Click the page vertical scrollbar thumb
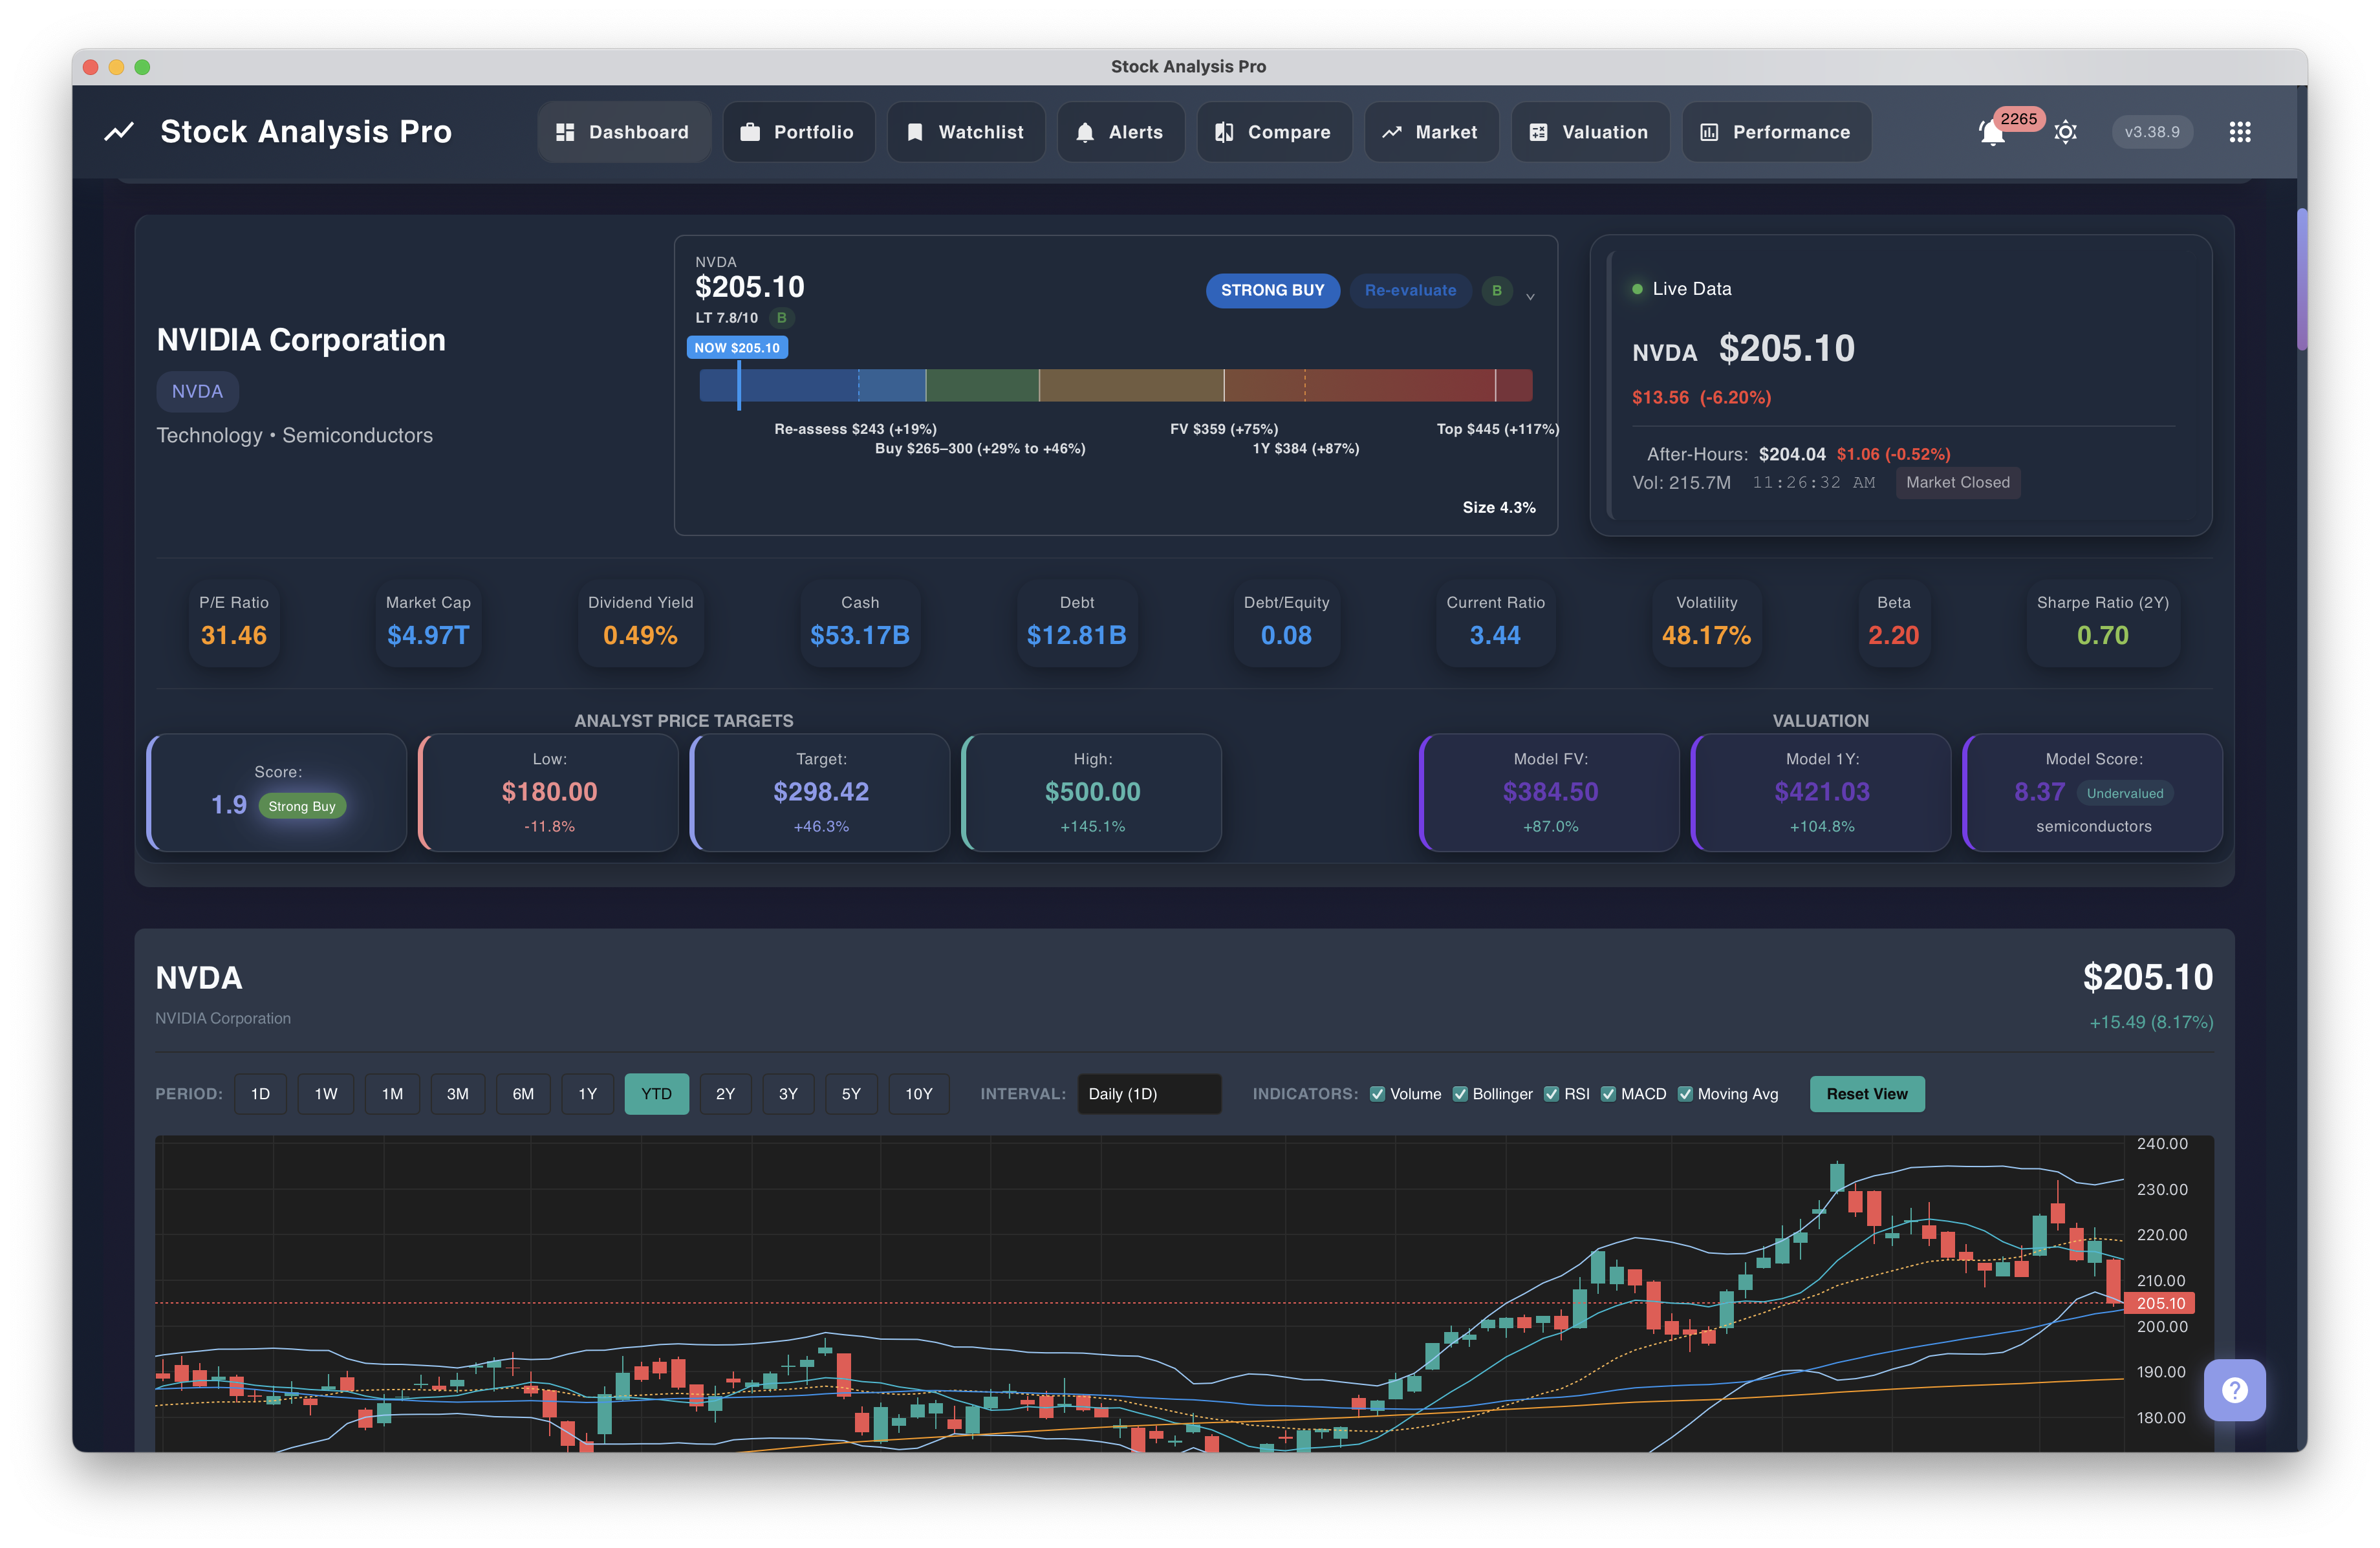Screen dimensions: 2380x1548 [x=2302, y=279]
